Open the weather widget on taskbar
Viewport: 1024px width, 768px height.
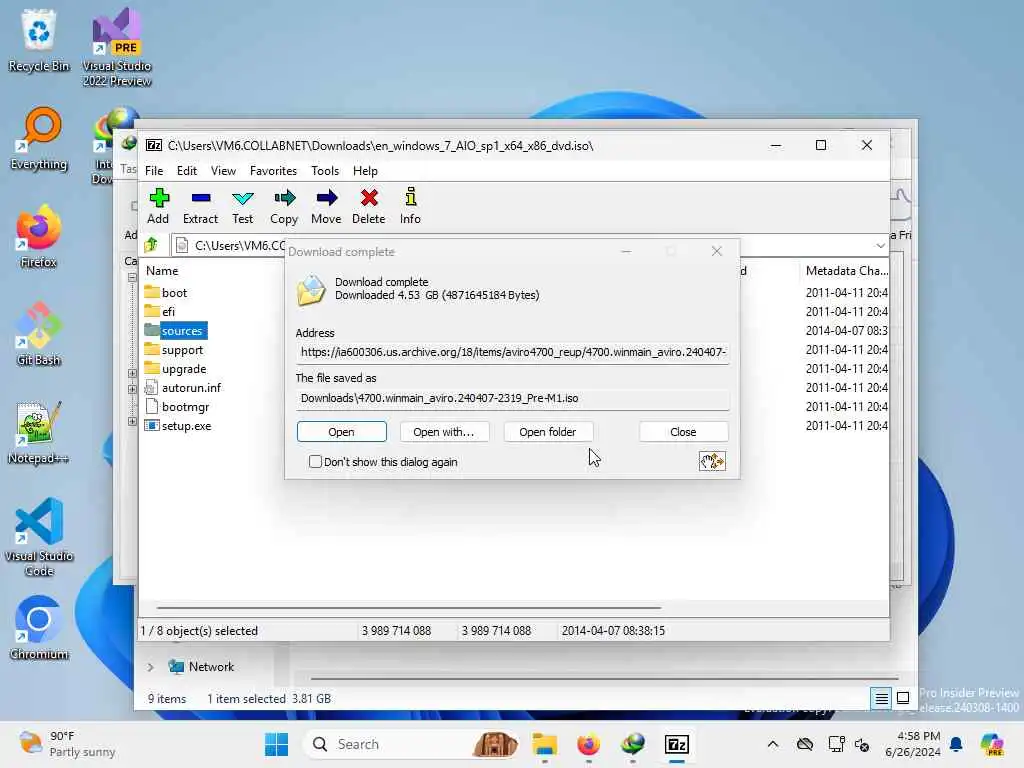pos(67,744)
